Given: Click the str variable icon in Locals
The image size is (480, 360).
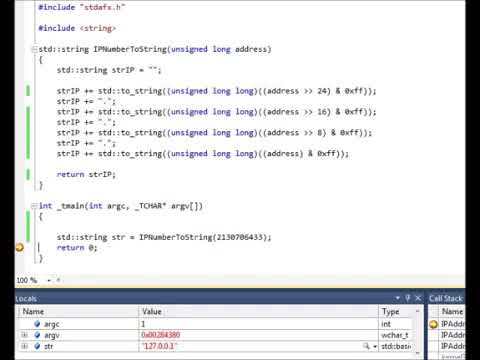Looking at the screenshot, I should pos(37,346).
